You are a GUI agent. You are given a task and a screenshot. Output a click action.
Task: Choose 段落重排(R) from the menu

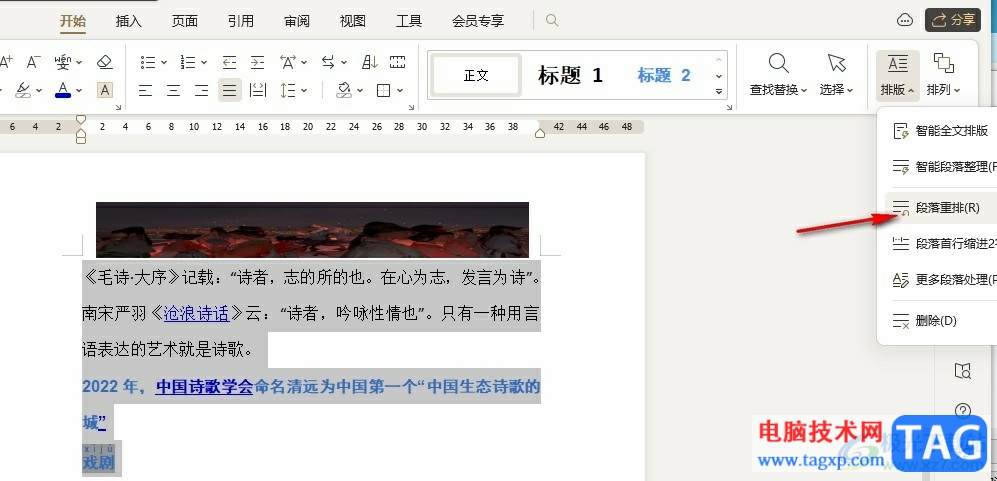tap(941, 207)
